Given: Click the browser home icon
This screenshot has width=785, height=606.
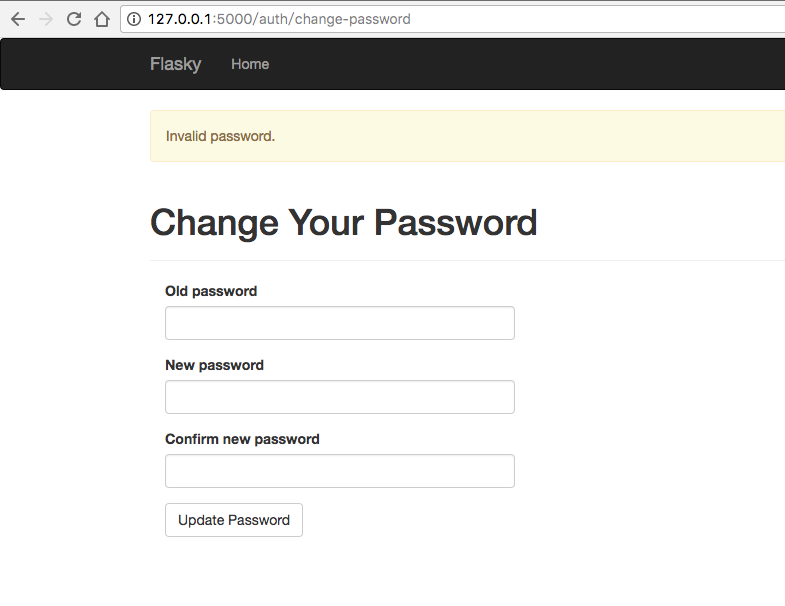Looking at the screenshot, I should click(x=101, y=19).
